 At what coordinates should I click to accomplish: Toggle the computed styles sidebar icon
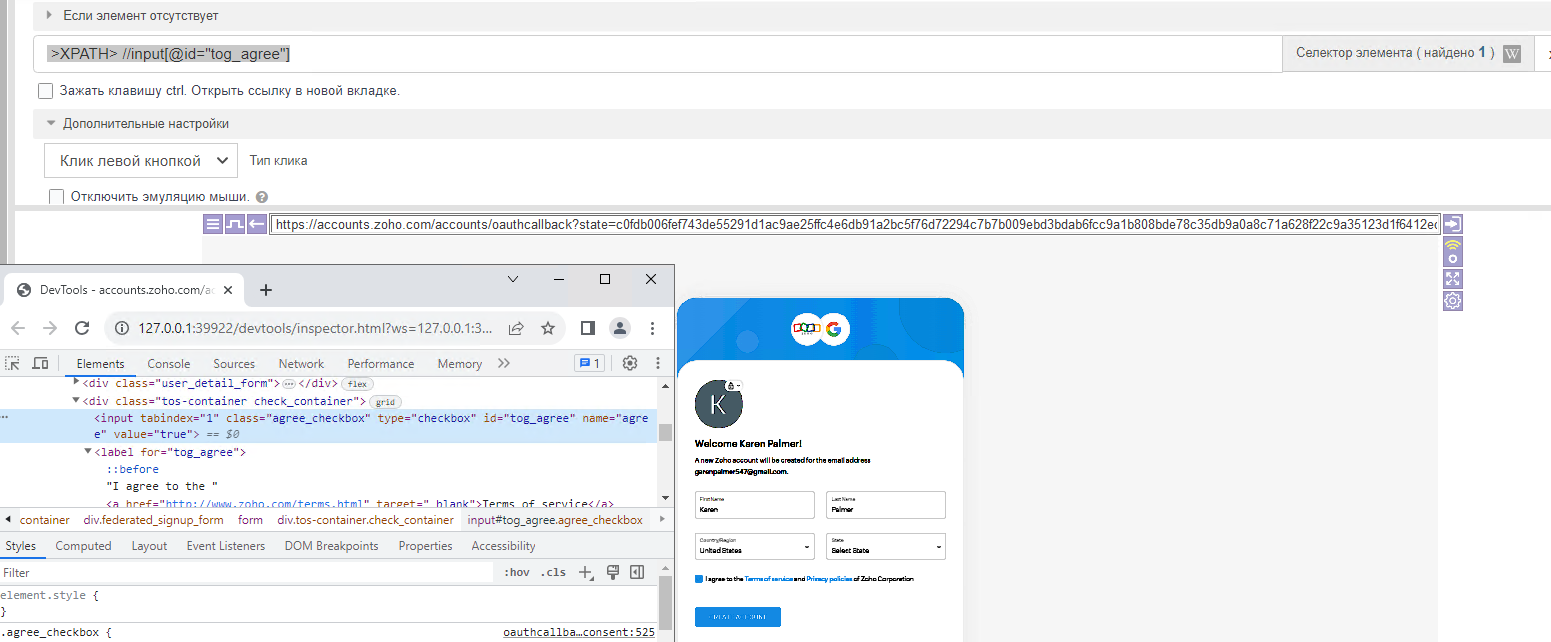[636, 573]
